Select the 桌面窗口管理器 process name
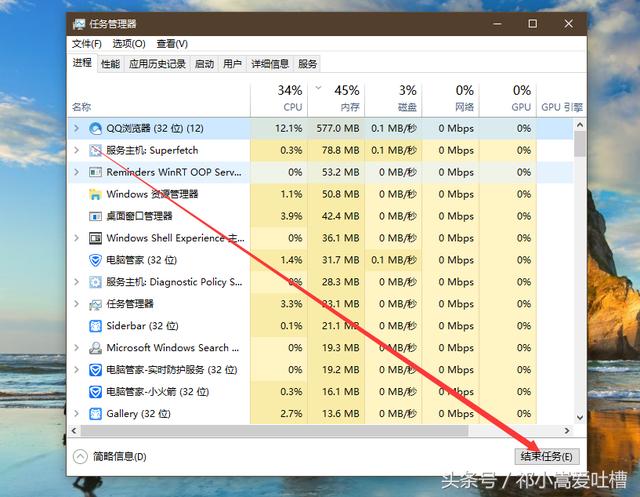 [x=139, y=216]
